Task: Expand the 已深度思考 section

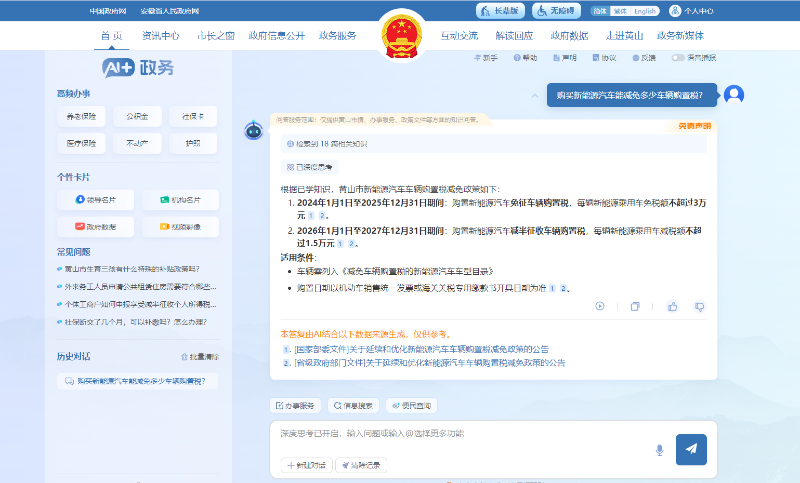Action: (x=310, y=166)
